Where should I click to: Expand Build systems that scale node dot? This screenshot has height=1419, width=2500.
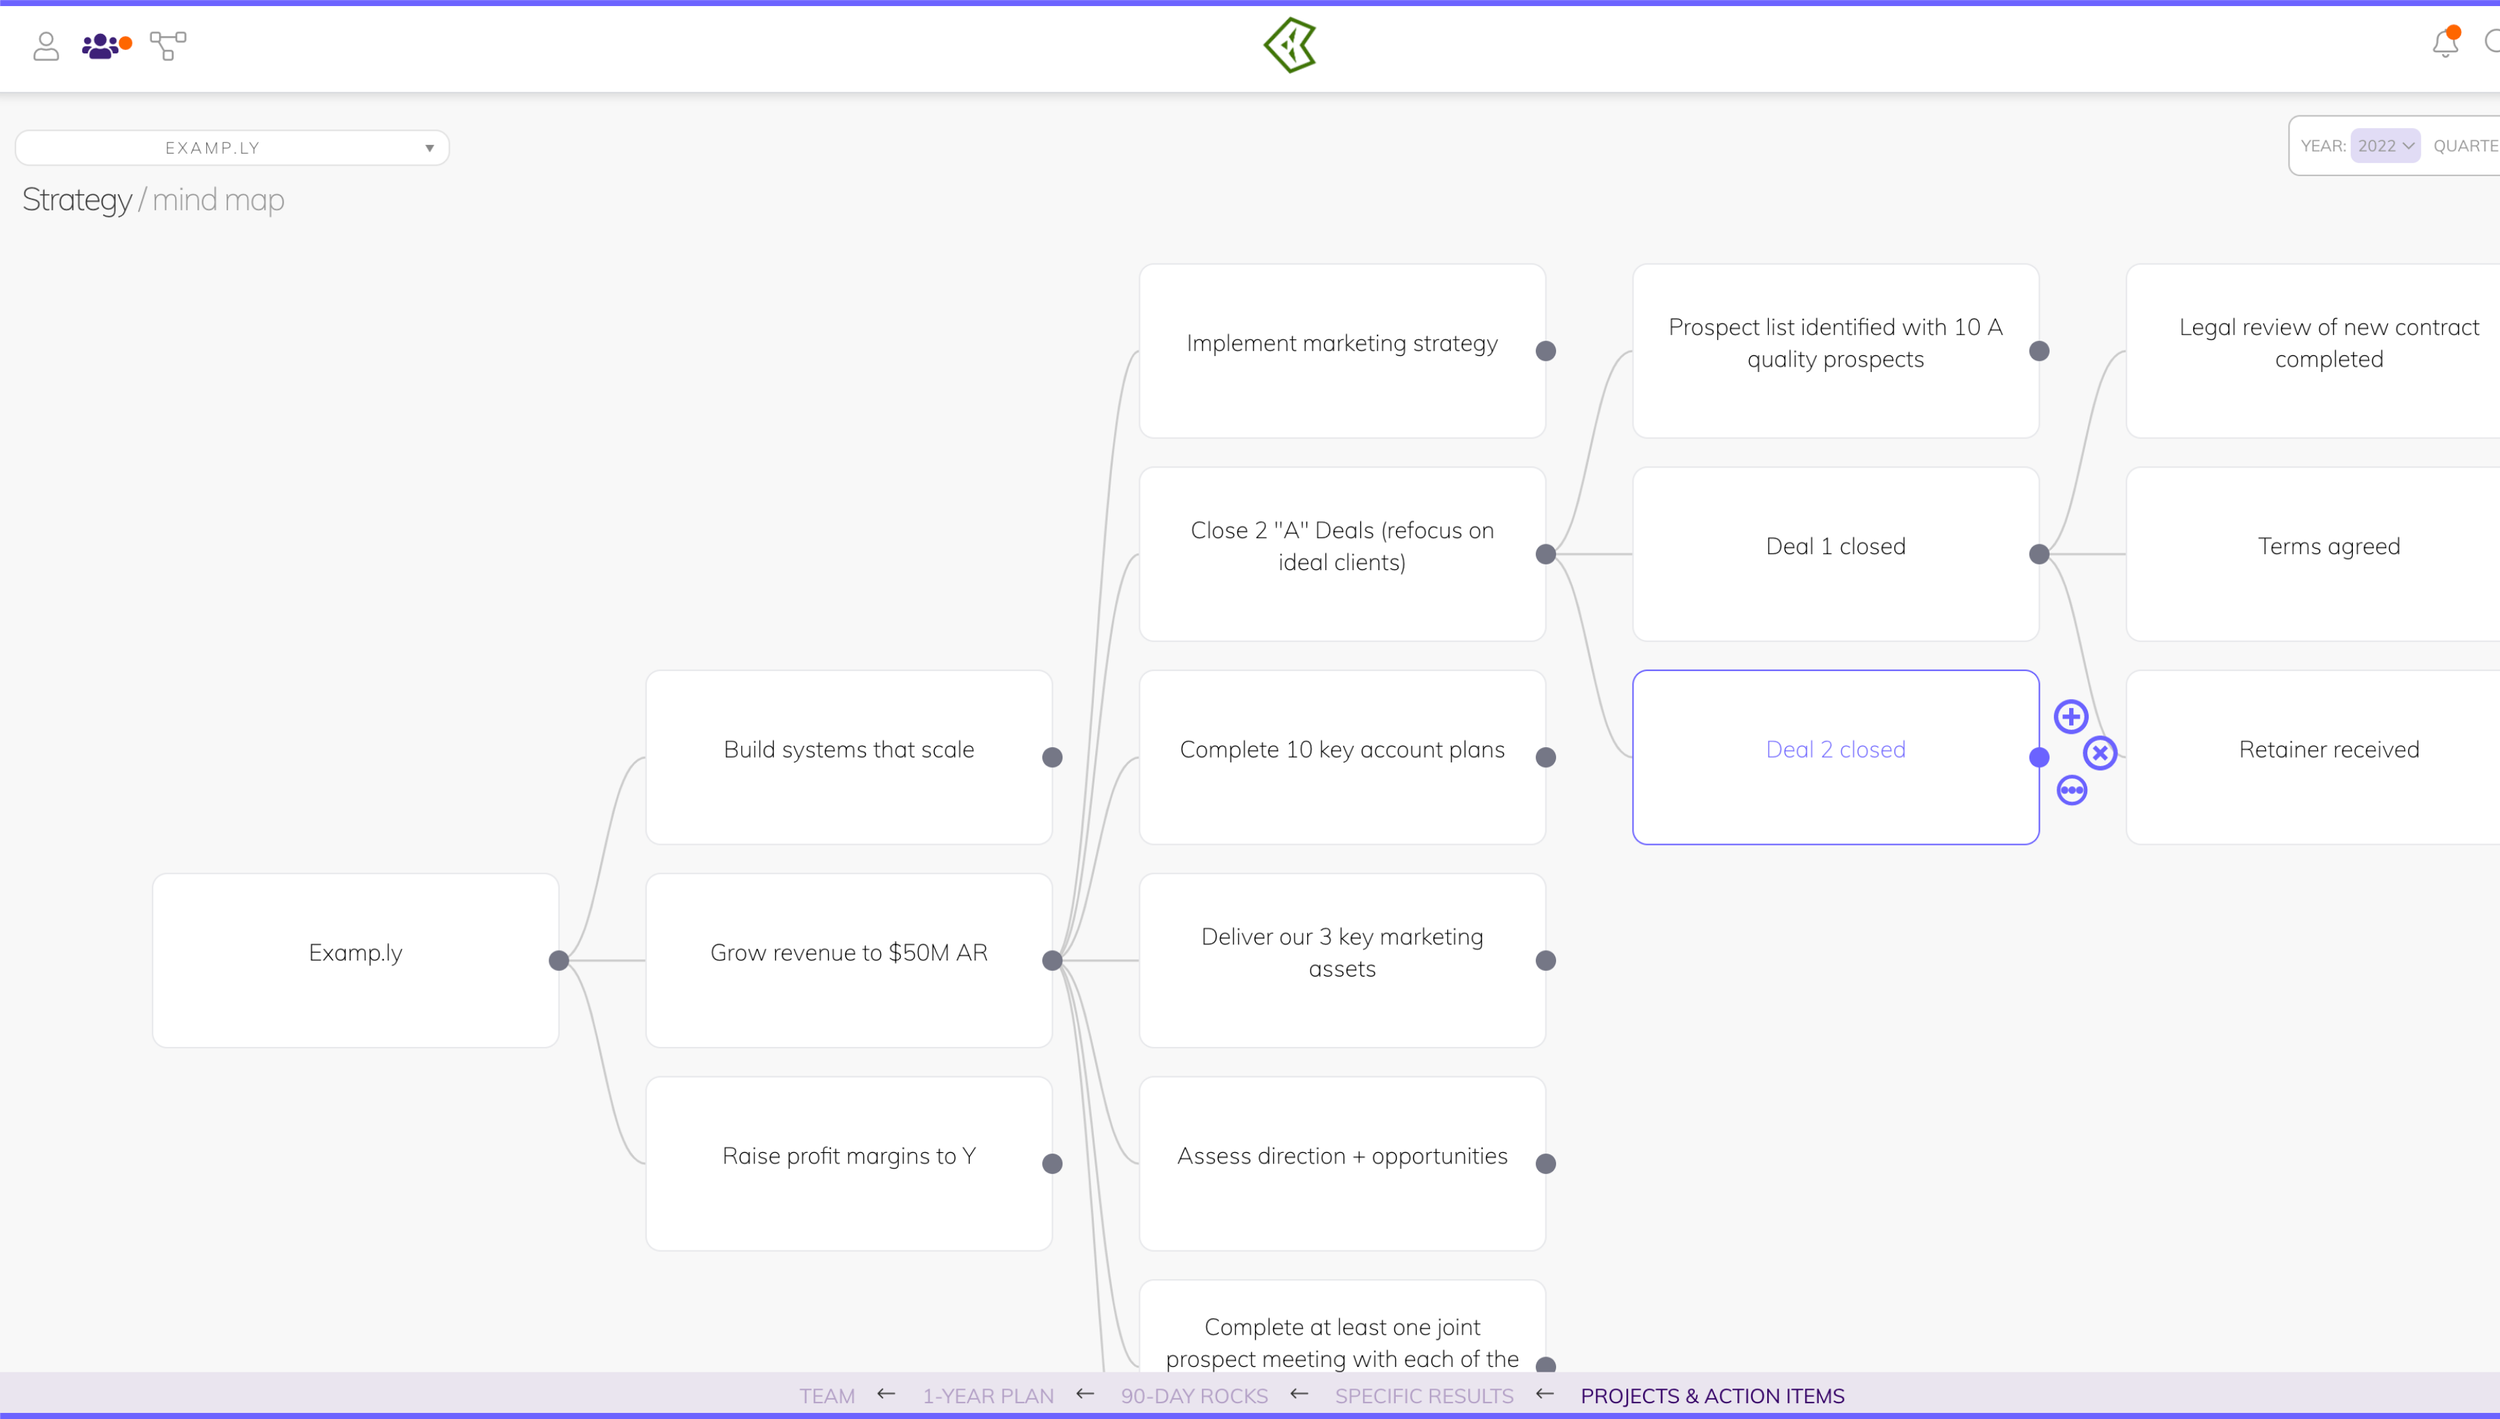coord(1052,758)
